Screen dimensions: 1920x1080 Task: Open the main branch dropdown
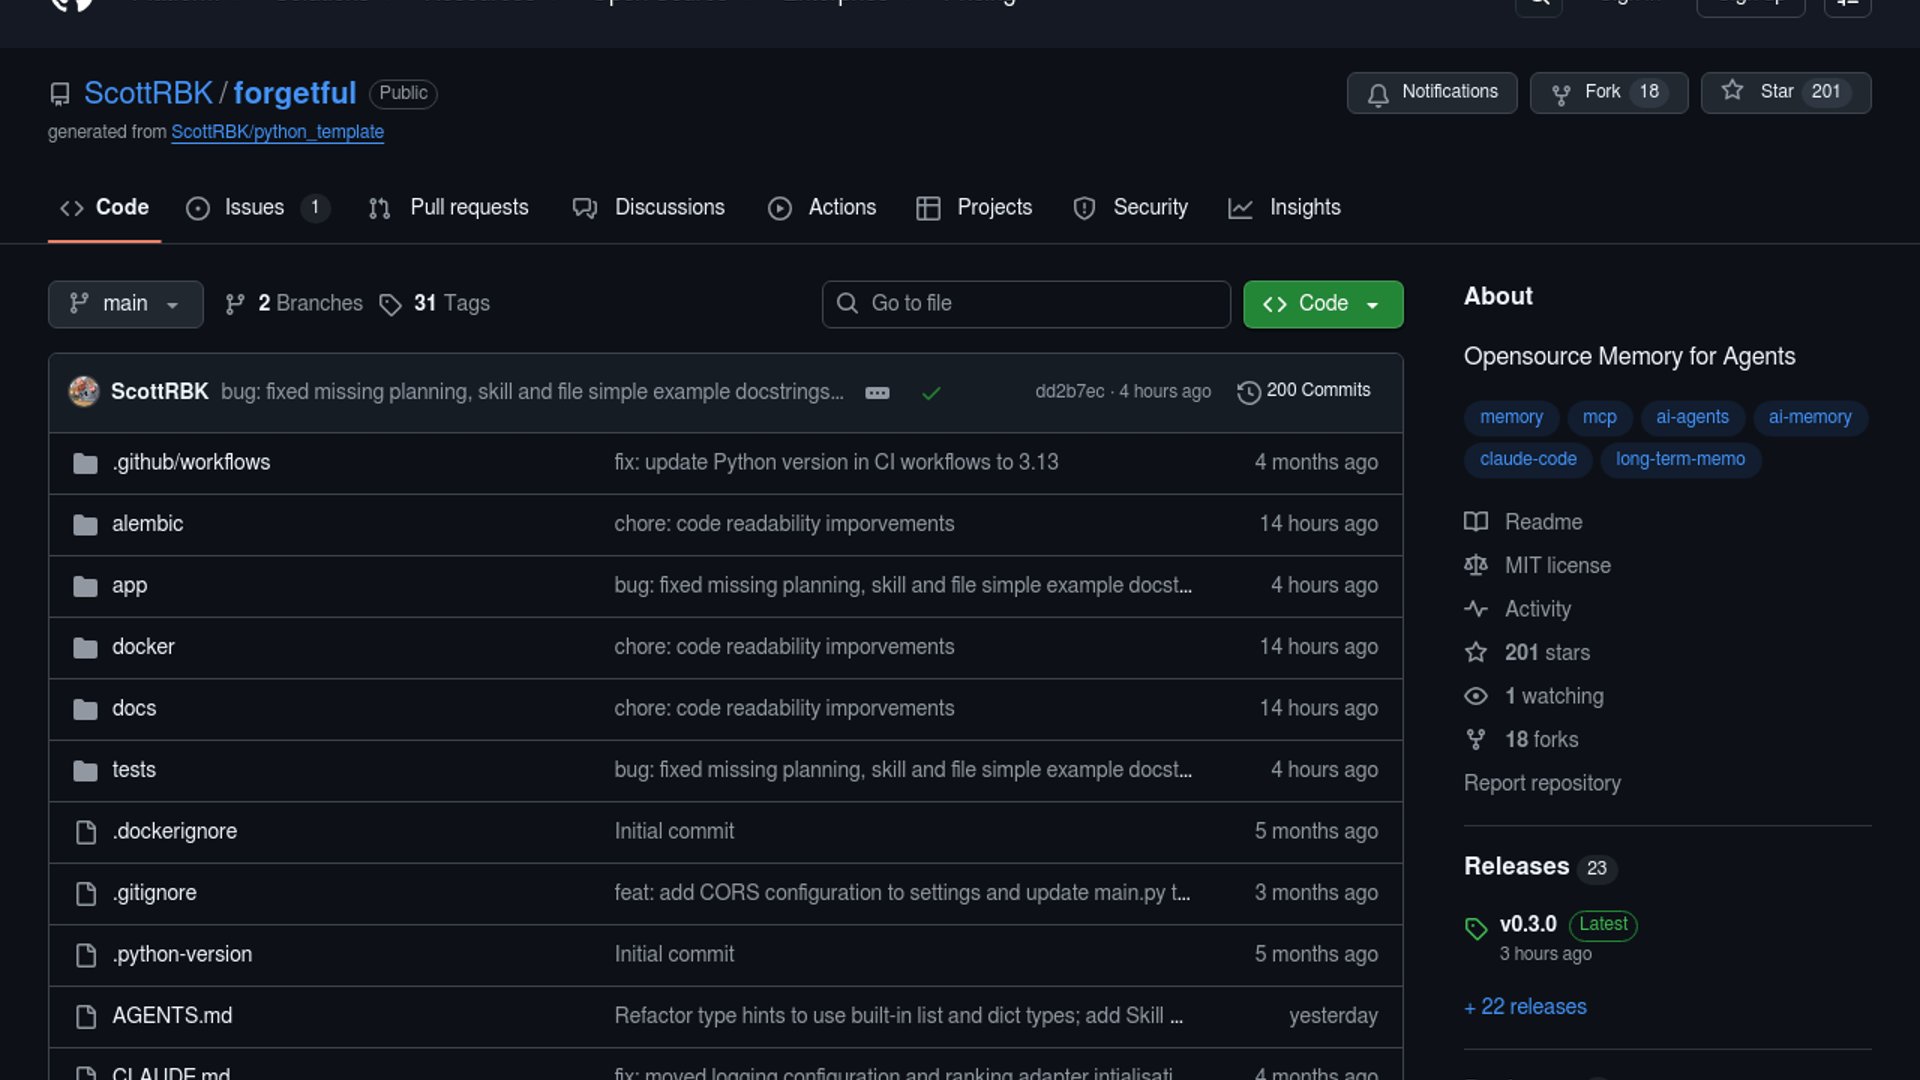tap(125, 304)
